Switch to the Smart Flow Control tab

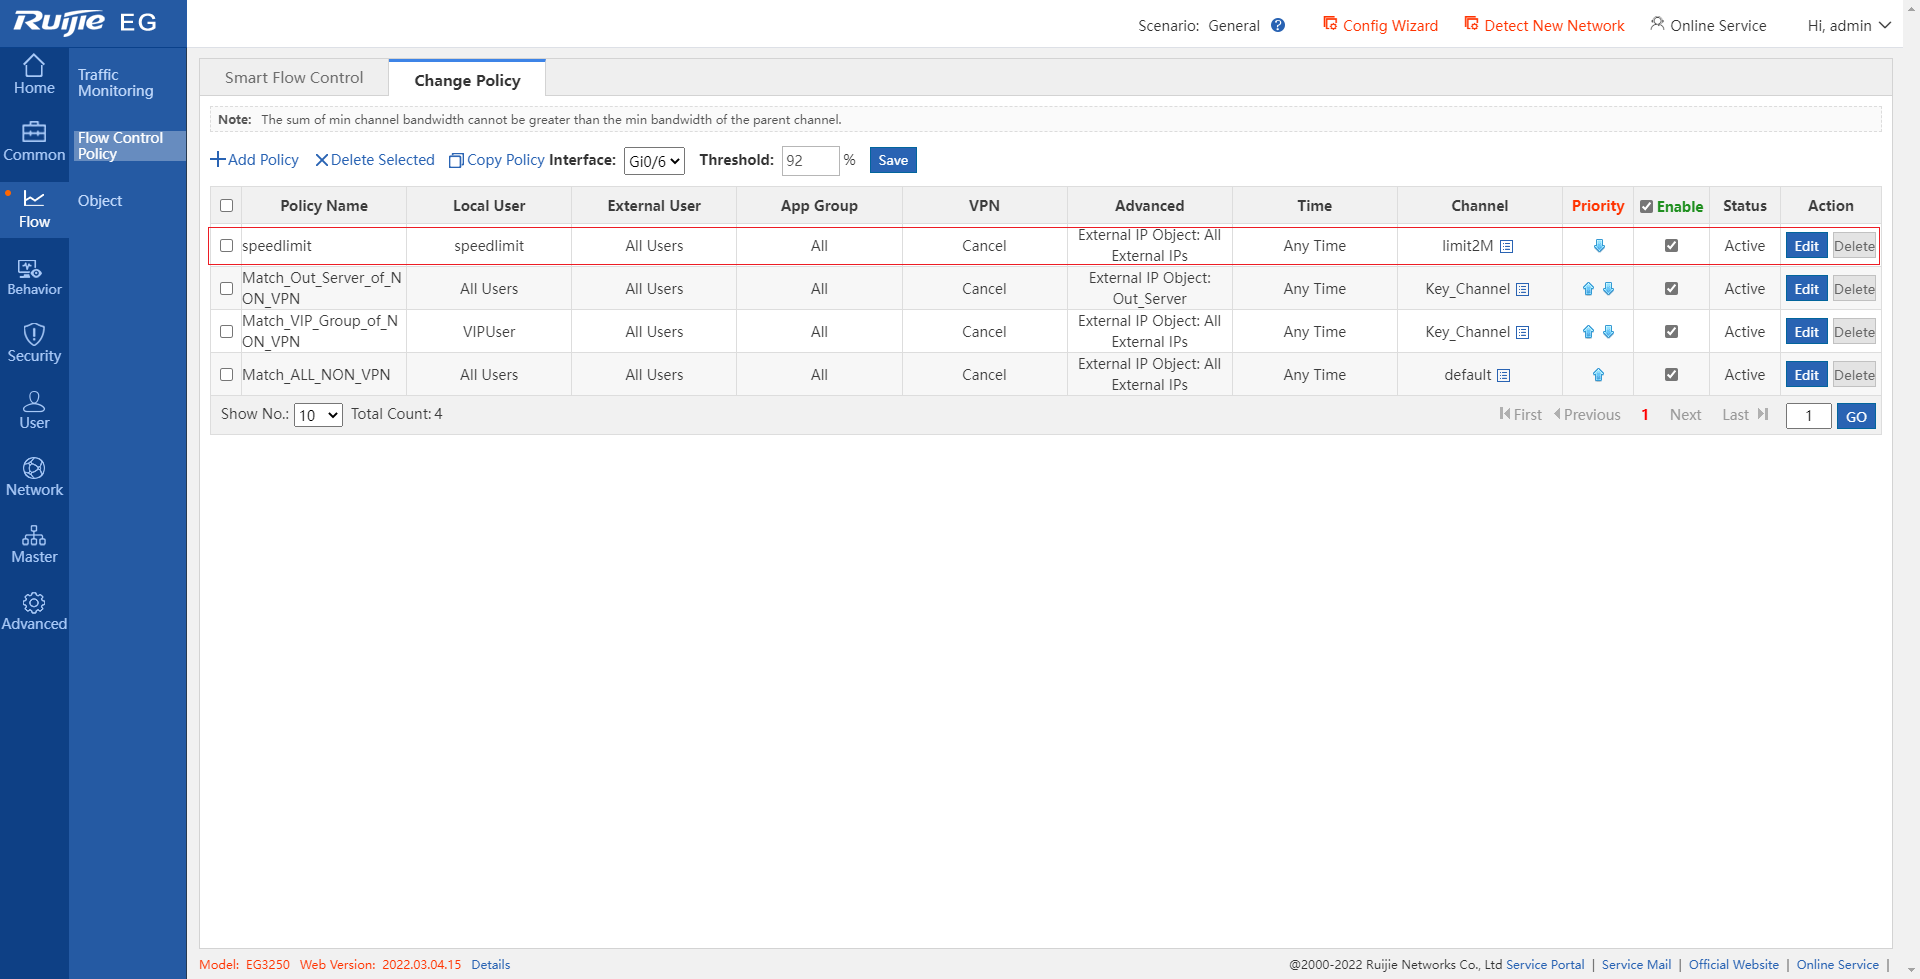(x=294, y=78)
